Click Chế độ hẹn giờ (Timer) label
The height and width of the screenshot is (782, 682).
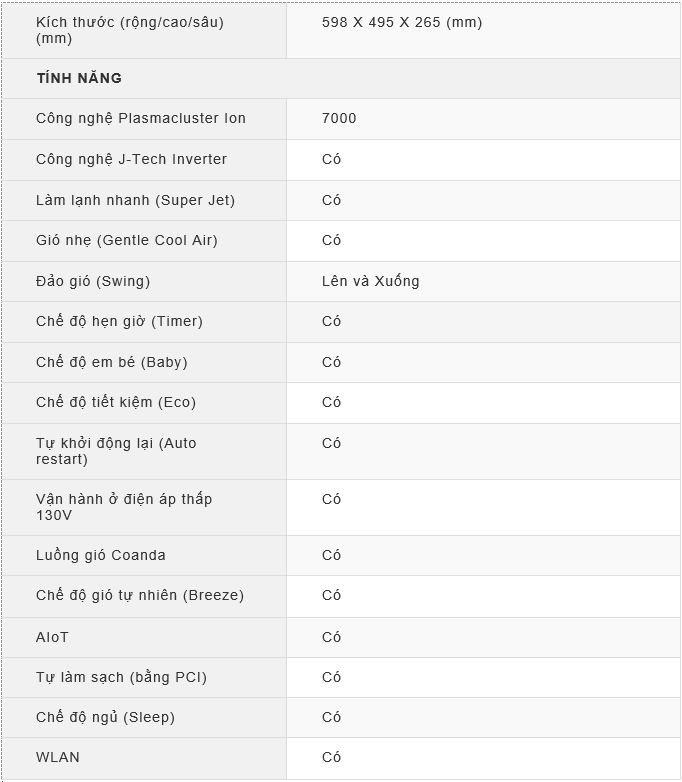click(119, 321)
